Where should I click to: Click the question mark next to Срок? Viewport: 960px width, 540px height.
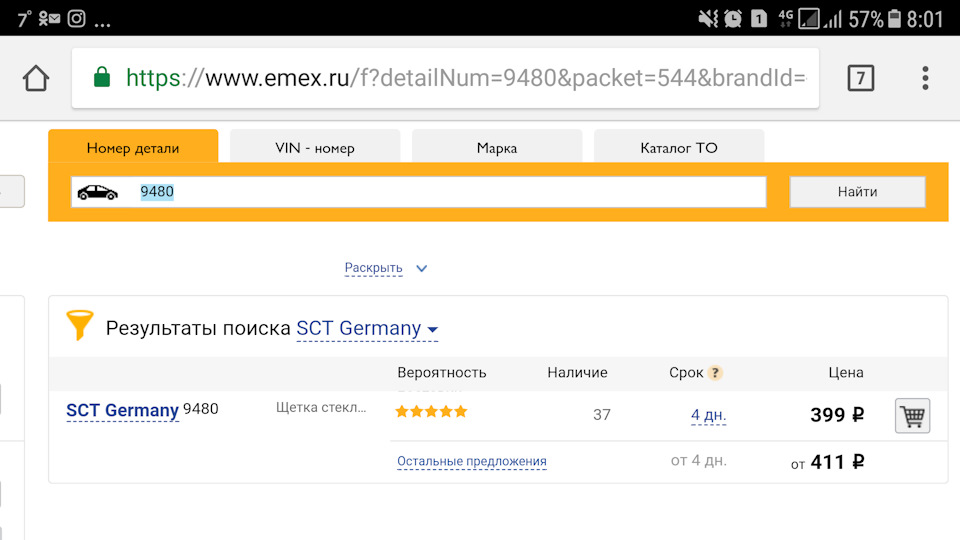click(715, 373)
